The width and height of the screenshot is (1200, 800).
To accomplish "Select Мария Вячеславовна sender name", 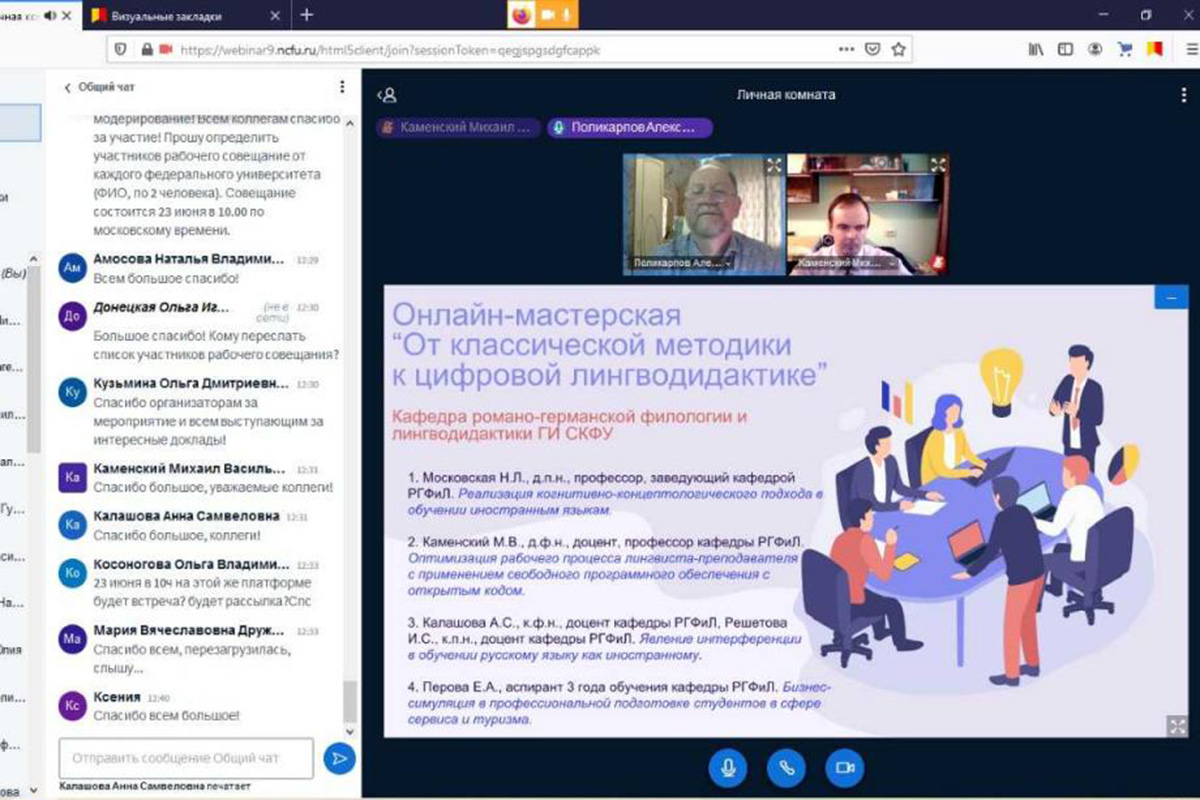I will point(189,631).
